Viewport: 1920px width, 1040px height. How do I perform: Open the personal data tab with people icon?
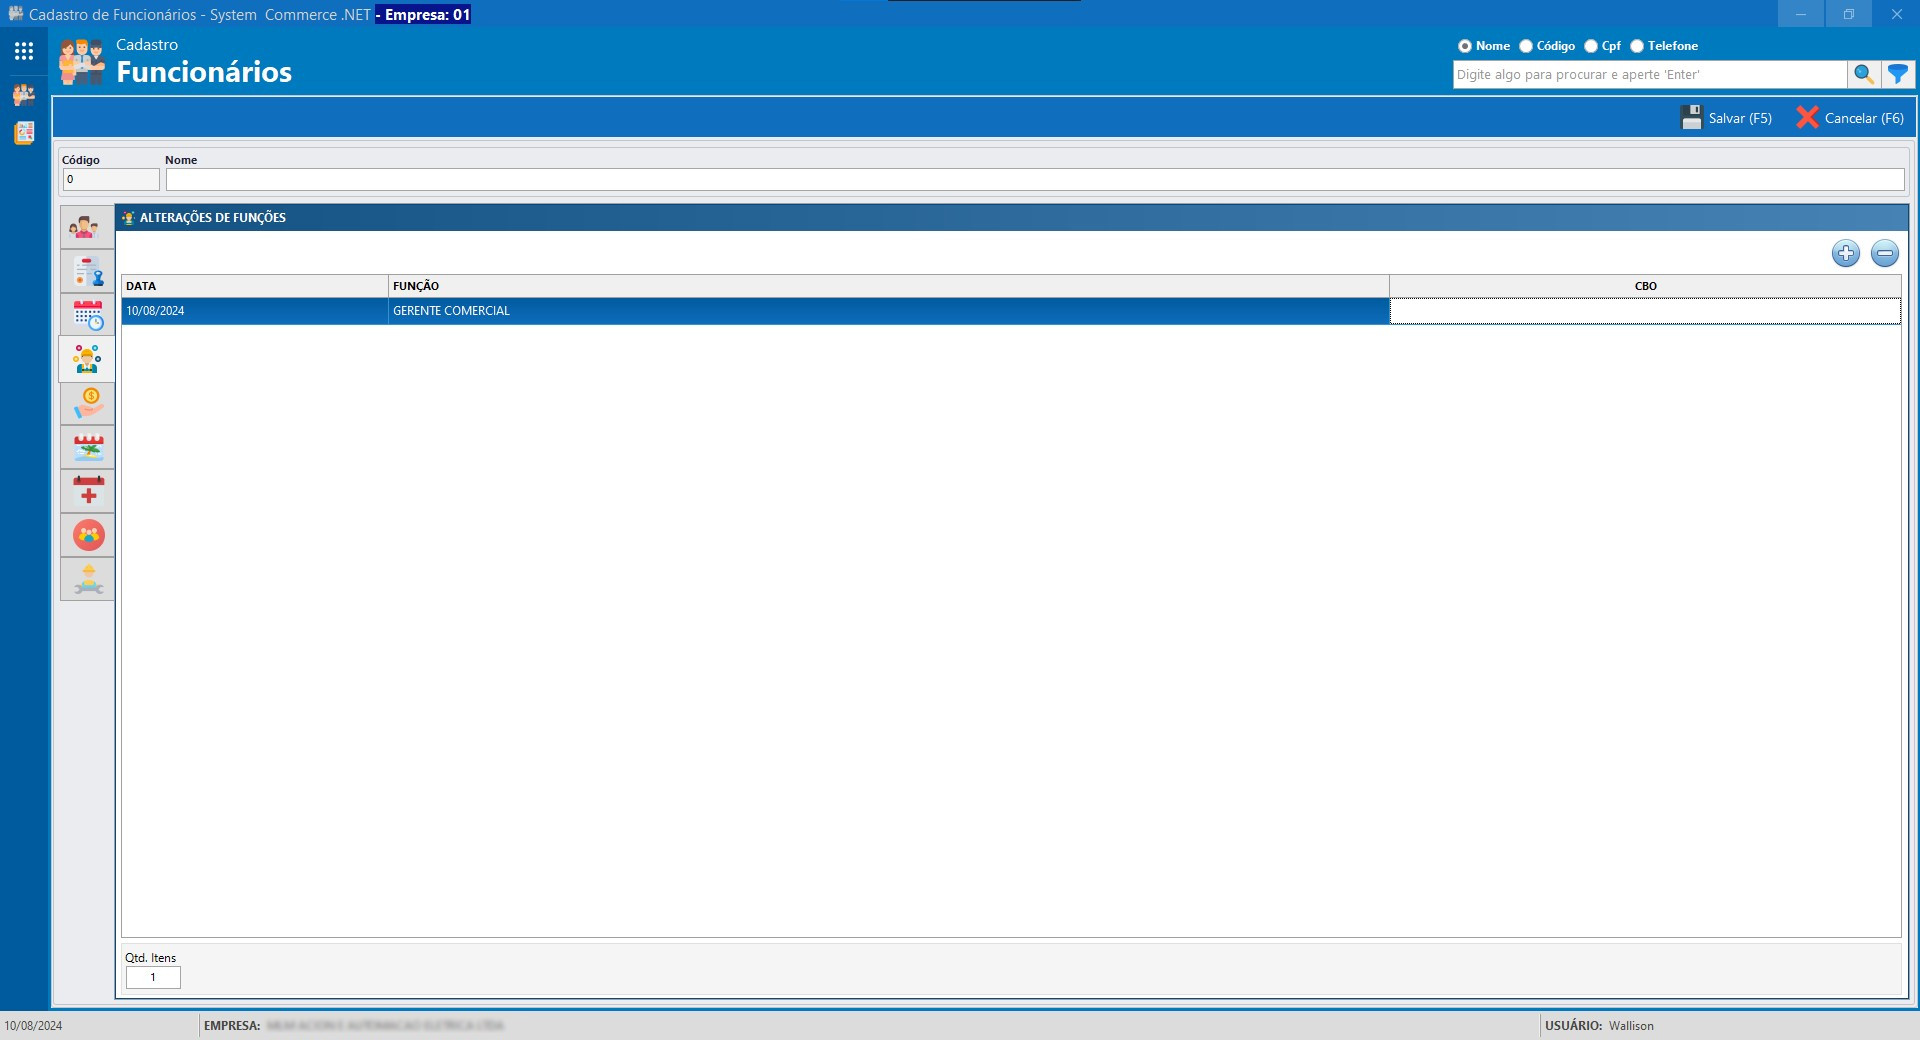[87, 228]
